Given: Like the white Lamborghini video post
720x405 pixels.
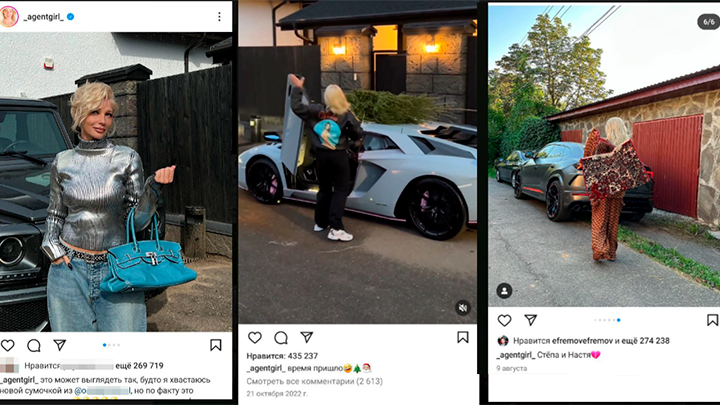Looking at the screenshot, I should pos(255,338).
